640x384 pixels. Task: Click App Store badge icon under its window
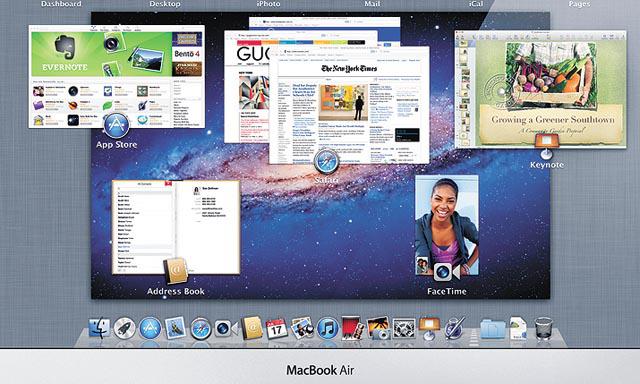[x=116, y=125]
